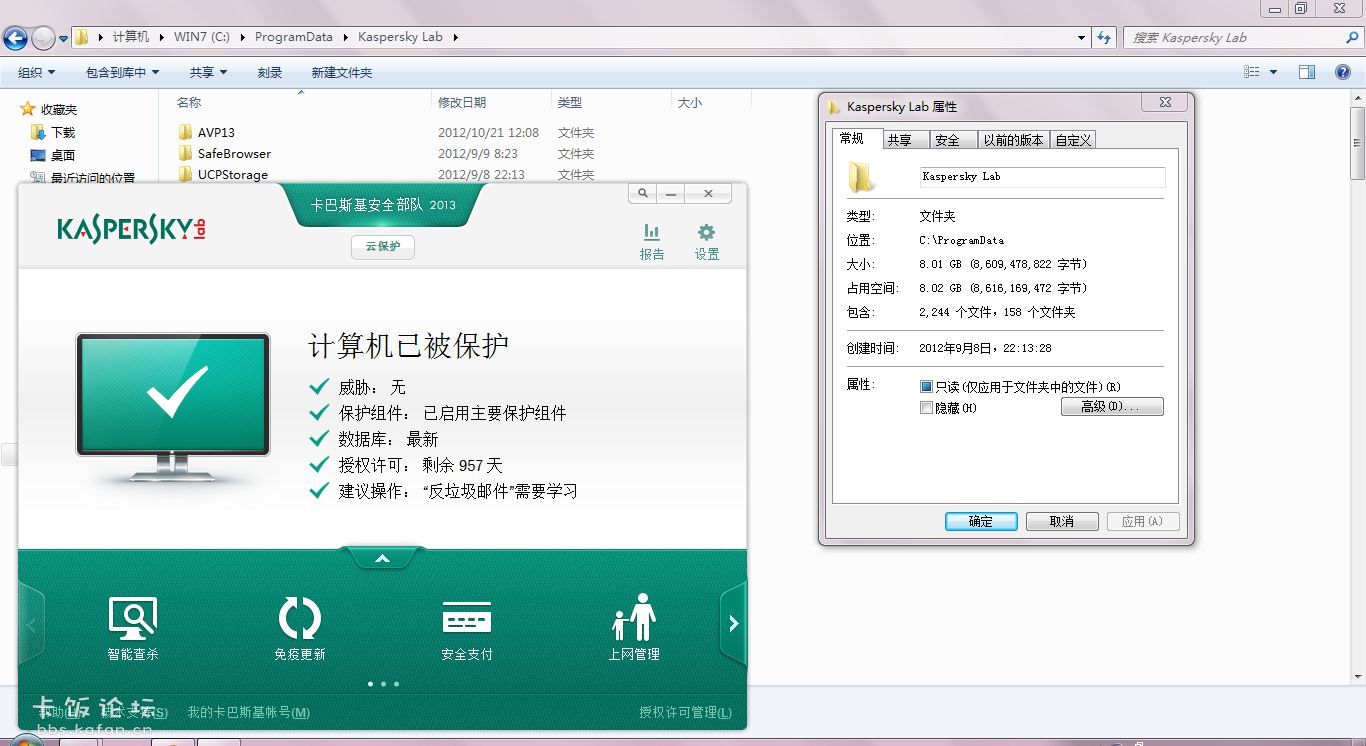
Task: Click the folder icon in the Properties dialog
Action: (862, 176)
